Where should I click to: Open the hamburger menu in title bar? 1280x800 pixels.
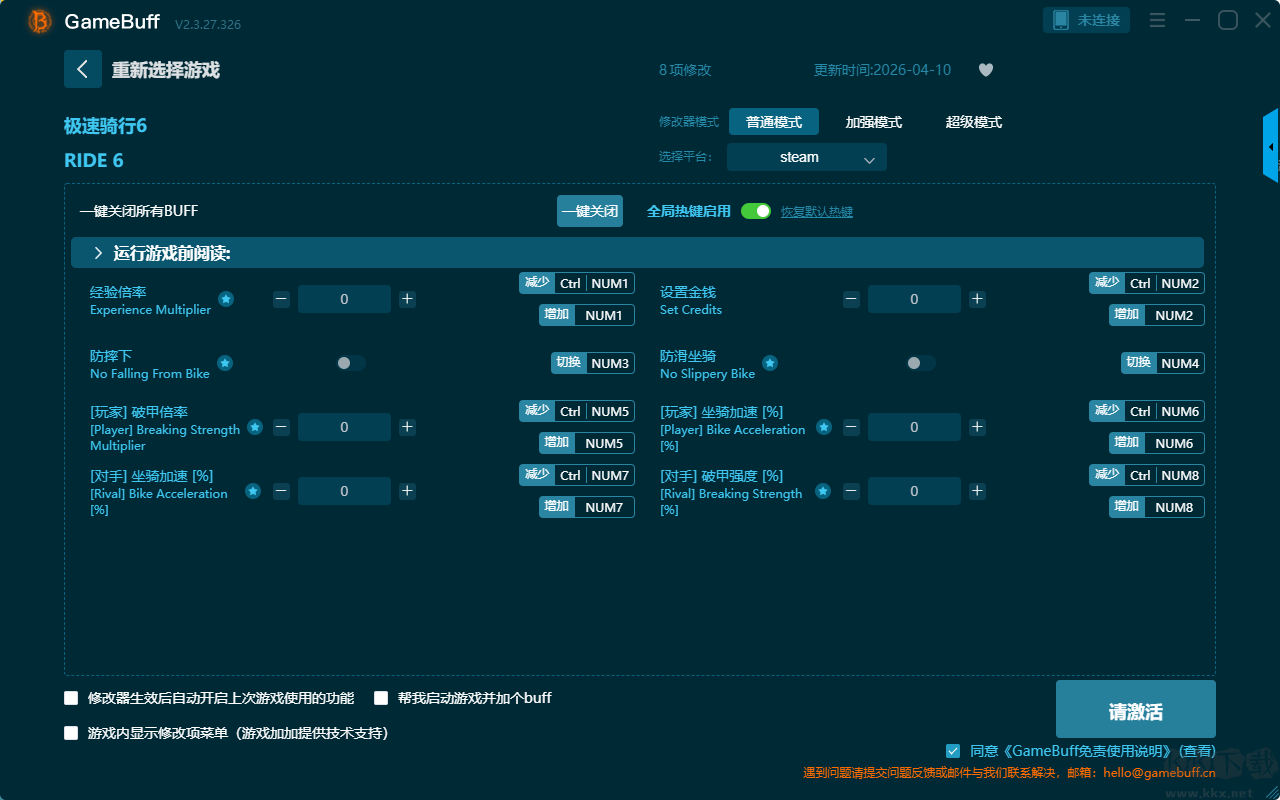click(1157, 20)
